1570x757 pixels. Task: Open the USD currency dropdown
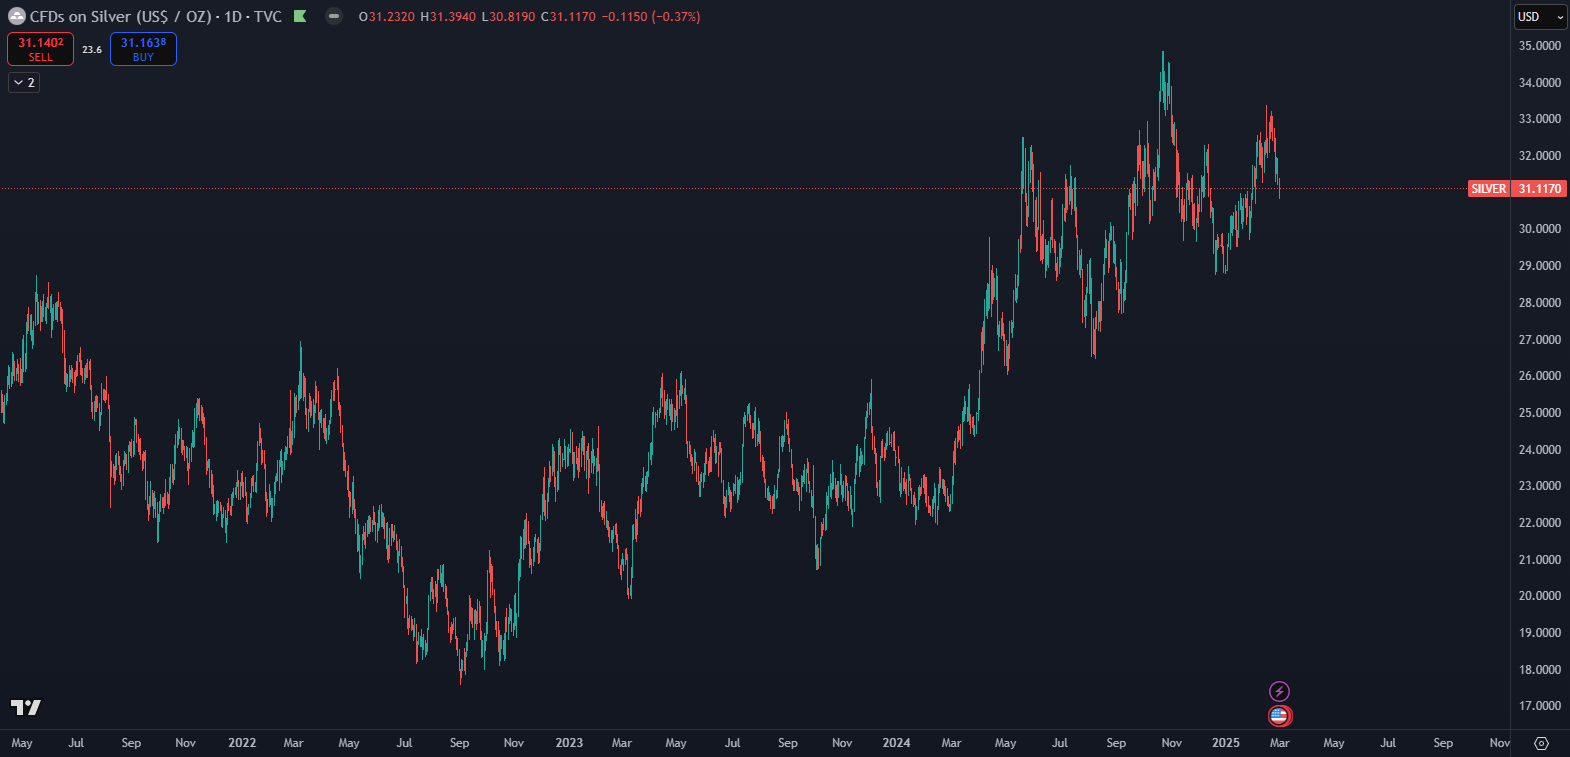tap(1539, 17)
